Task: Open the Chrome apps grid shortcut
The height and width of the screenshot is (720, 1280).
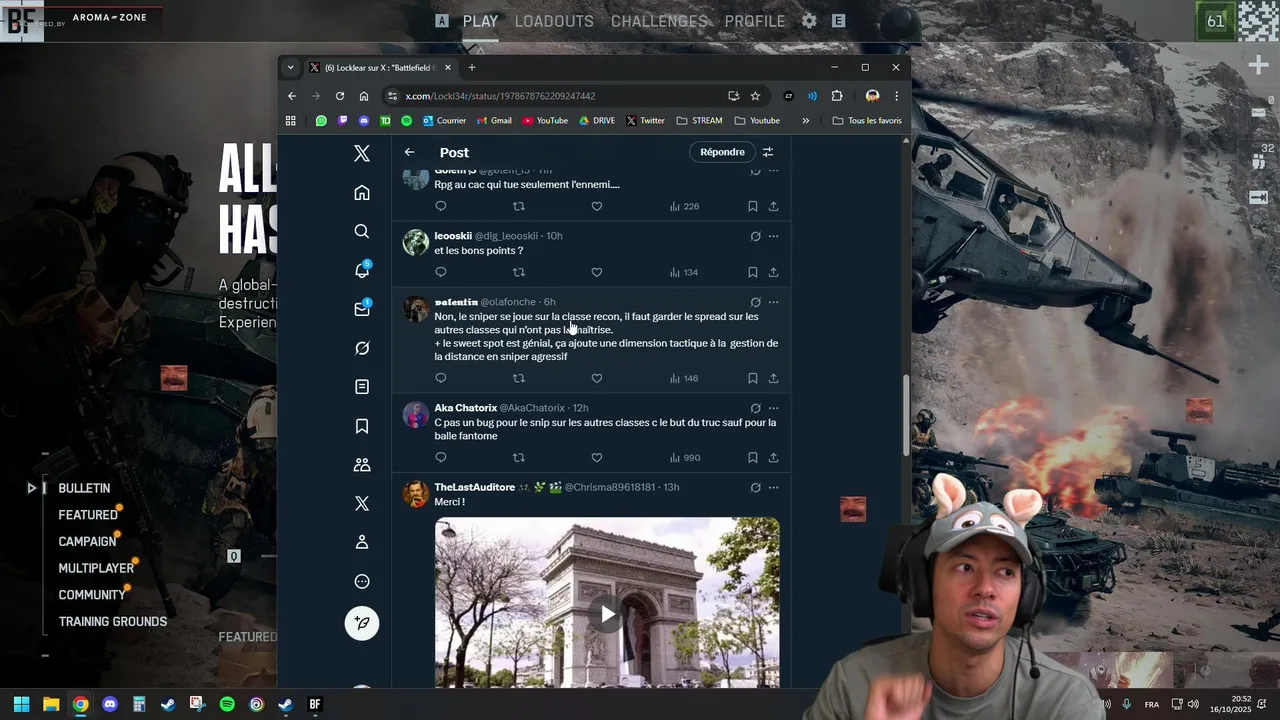Action: [291, 120]
